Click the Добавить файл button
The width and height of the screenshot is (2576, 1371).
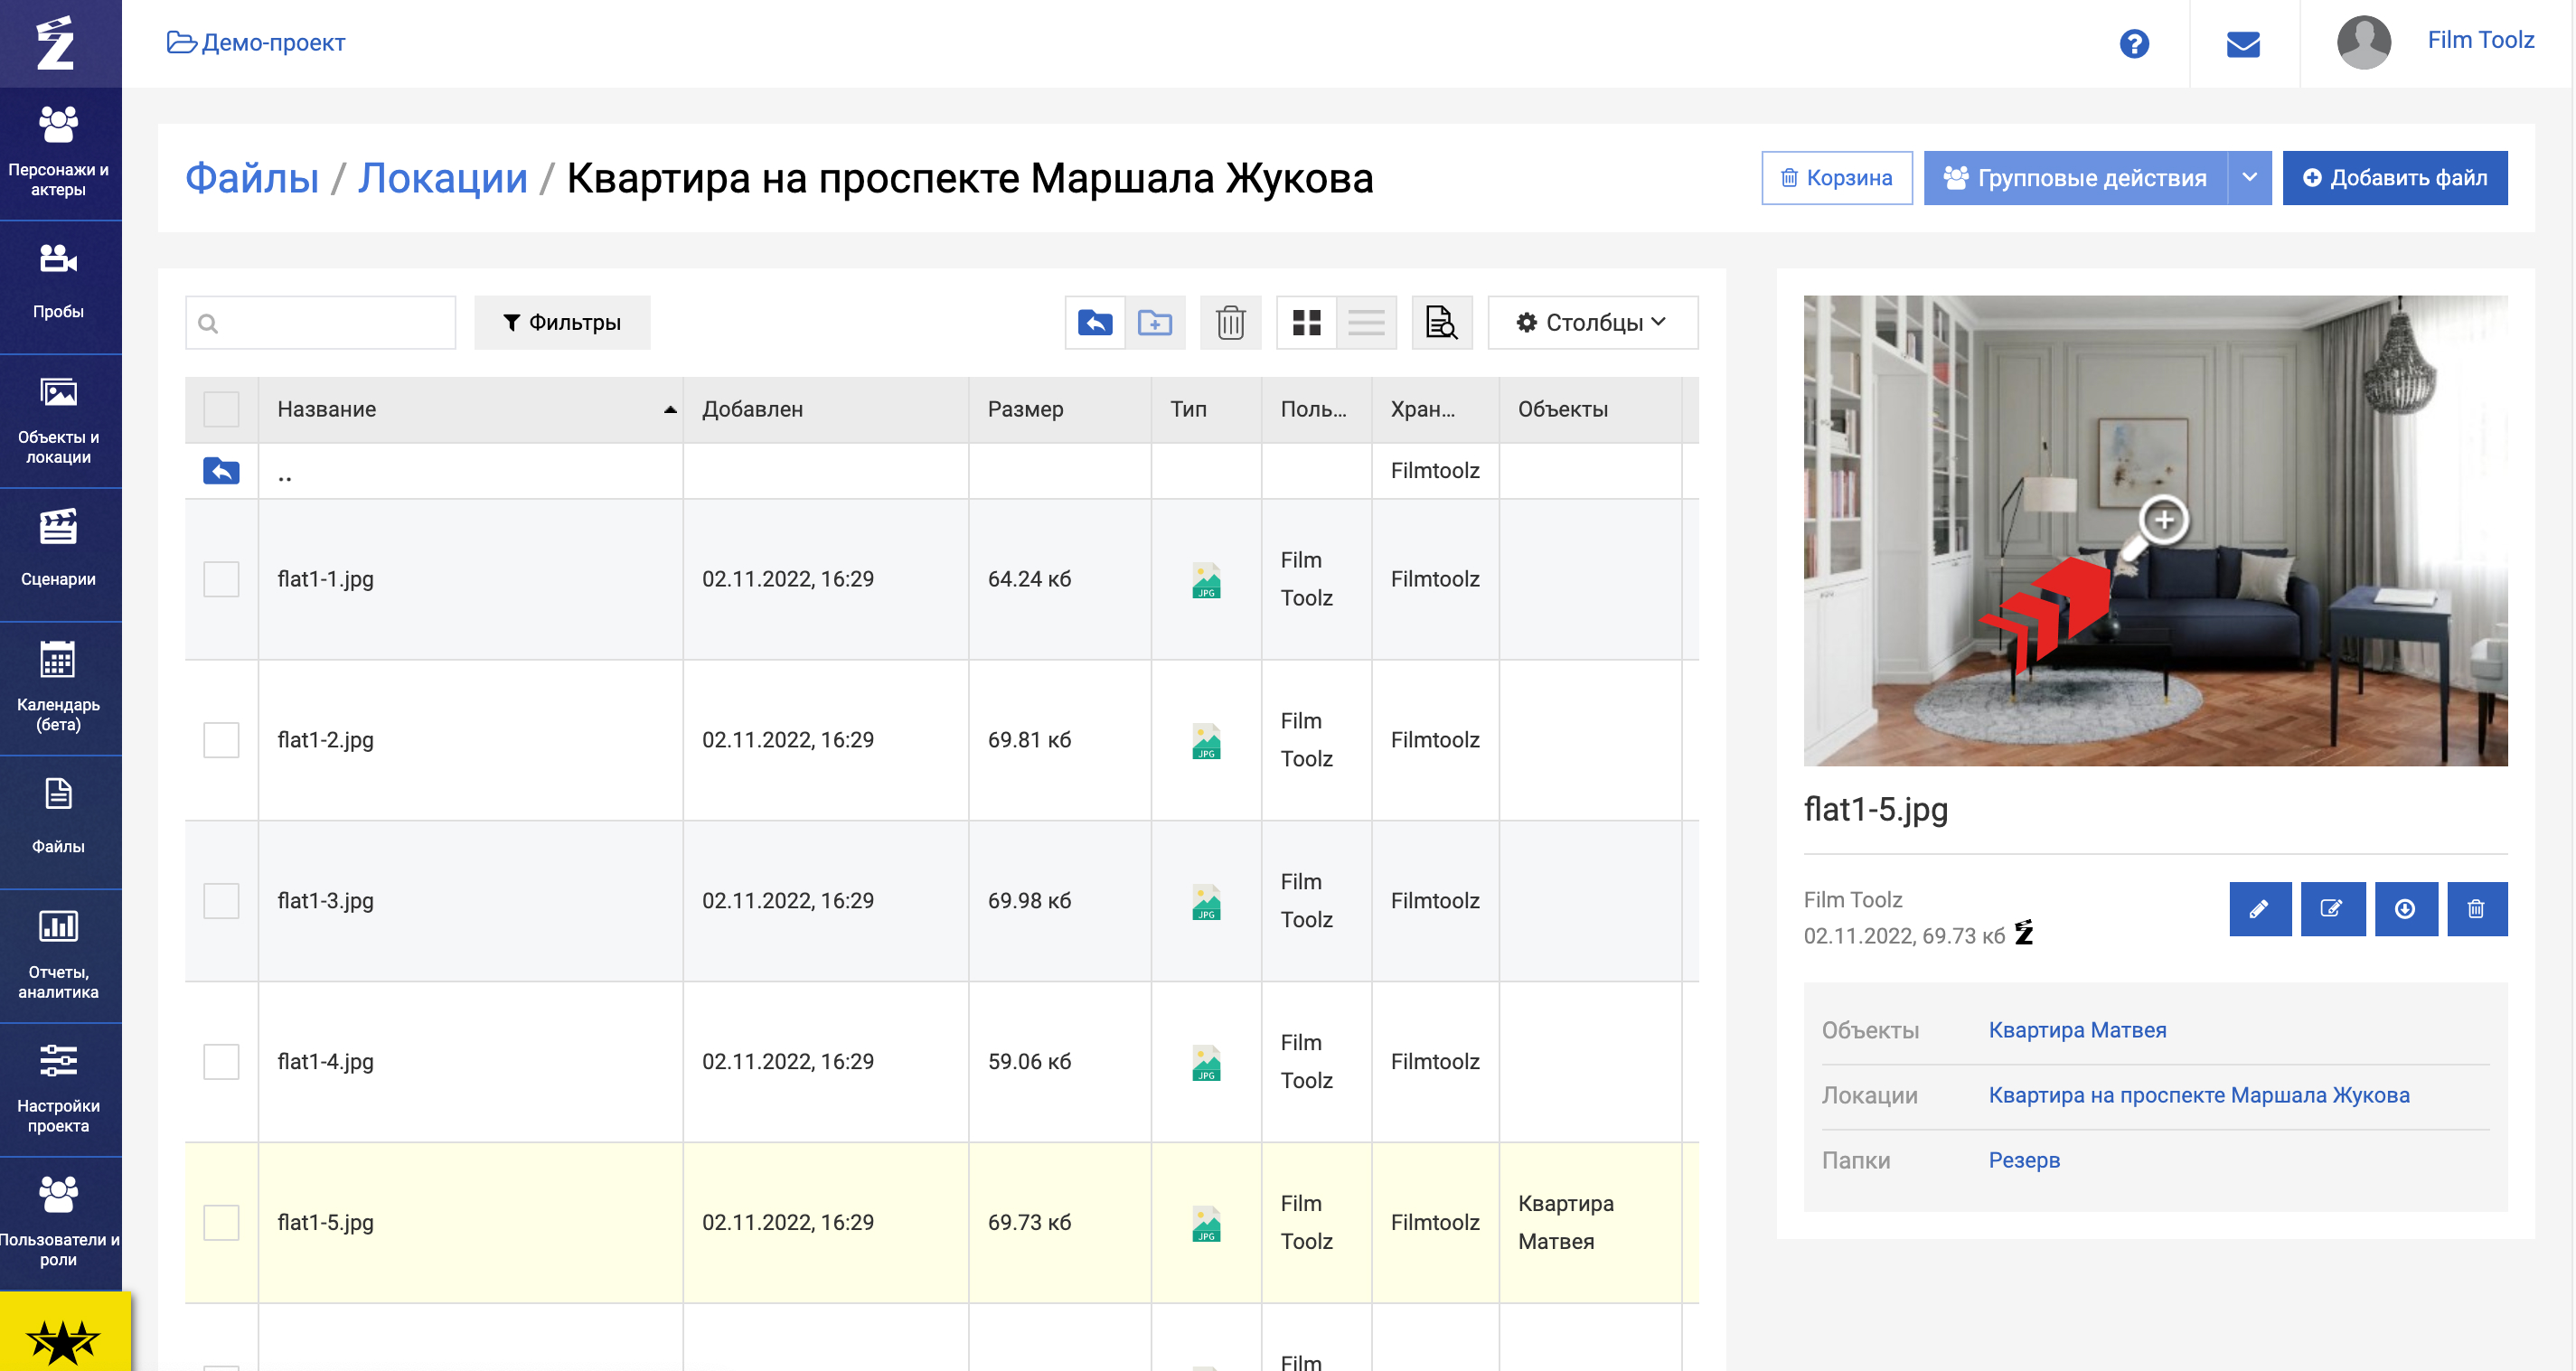point(2395,178)
